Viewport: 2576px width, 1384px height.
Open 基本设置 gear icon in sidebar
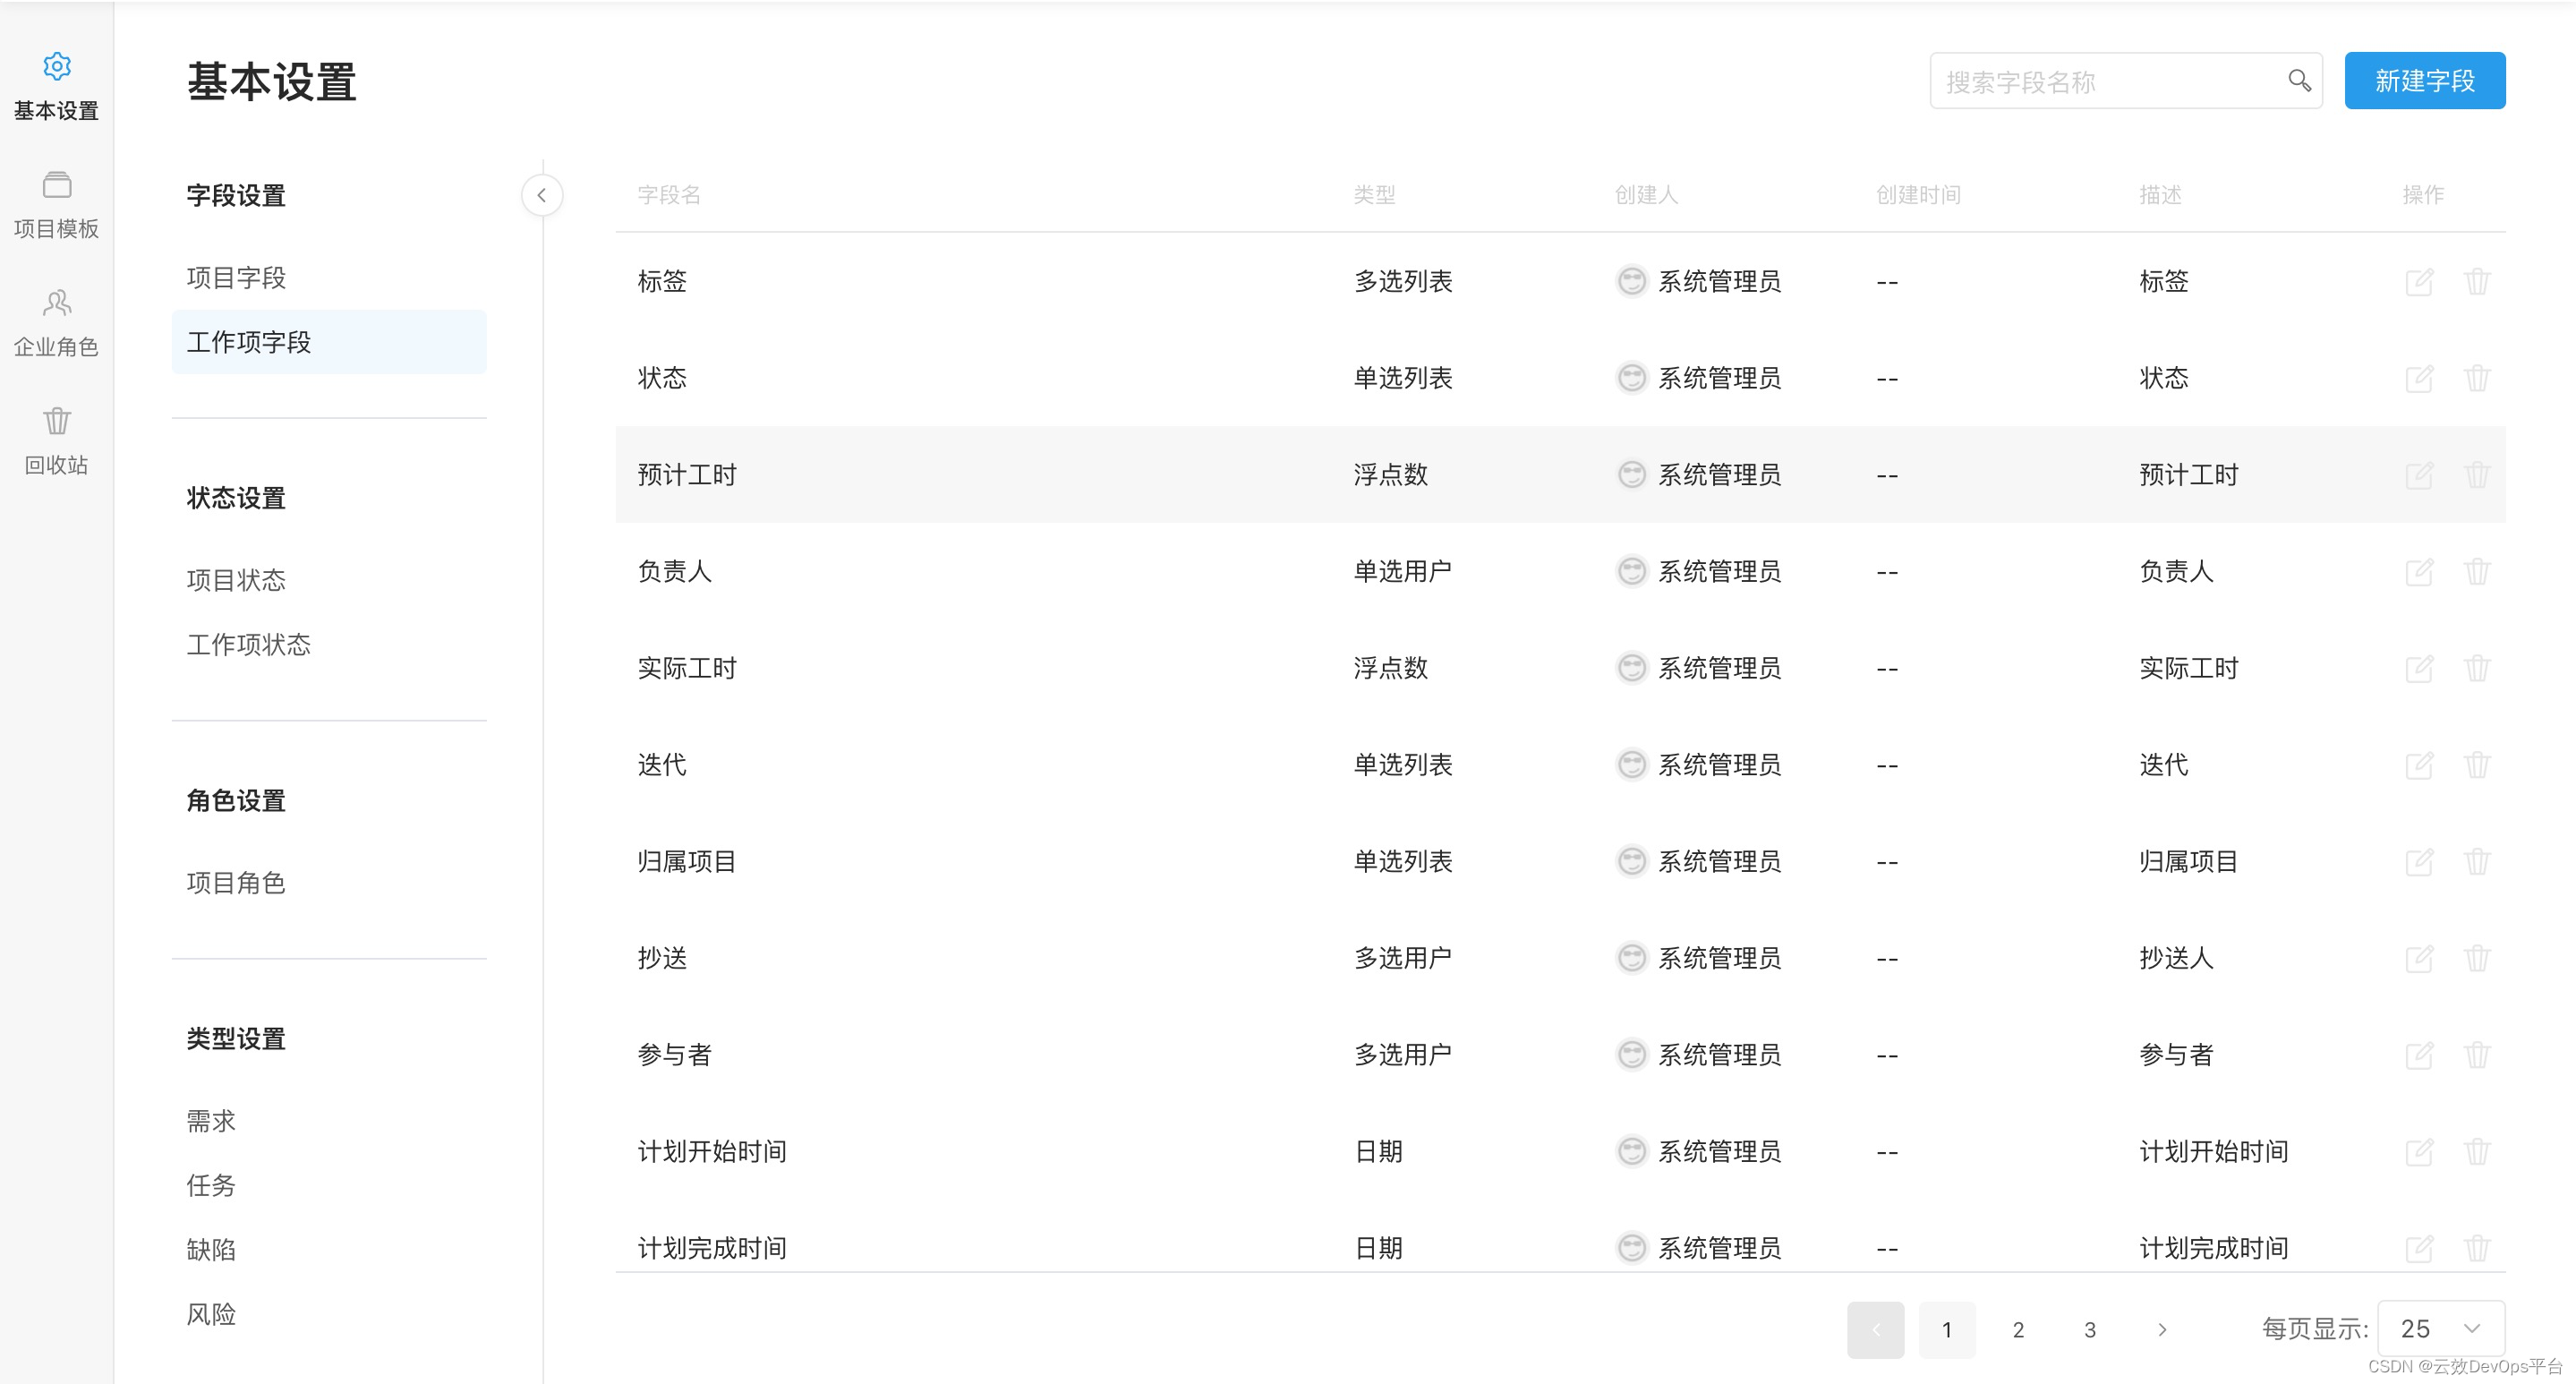tap(57, 67)
